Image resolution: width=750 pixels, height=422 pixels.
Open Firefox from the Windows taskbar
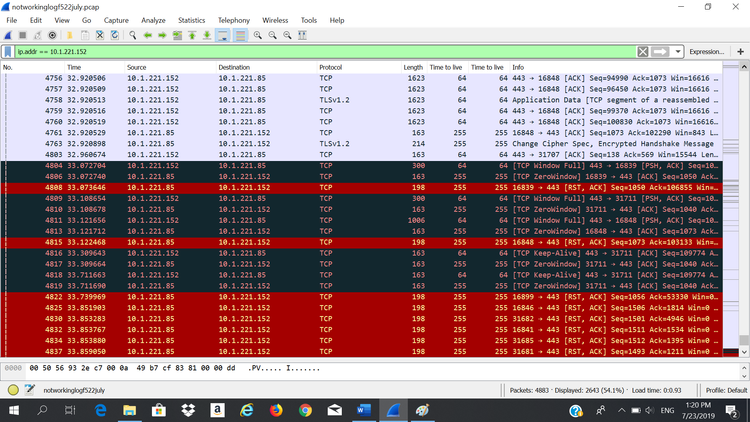click(276, 410)
